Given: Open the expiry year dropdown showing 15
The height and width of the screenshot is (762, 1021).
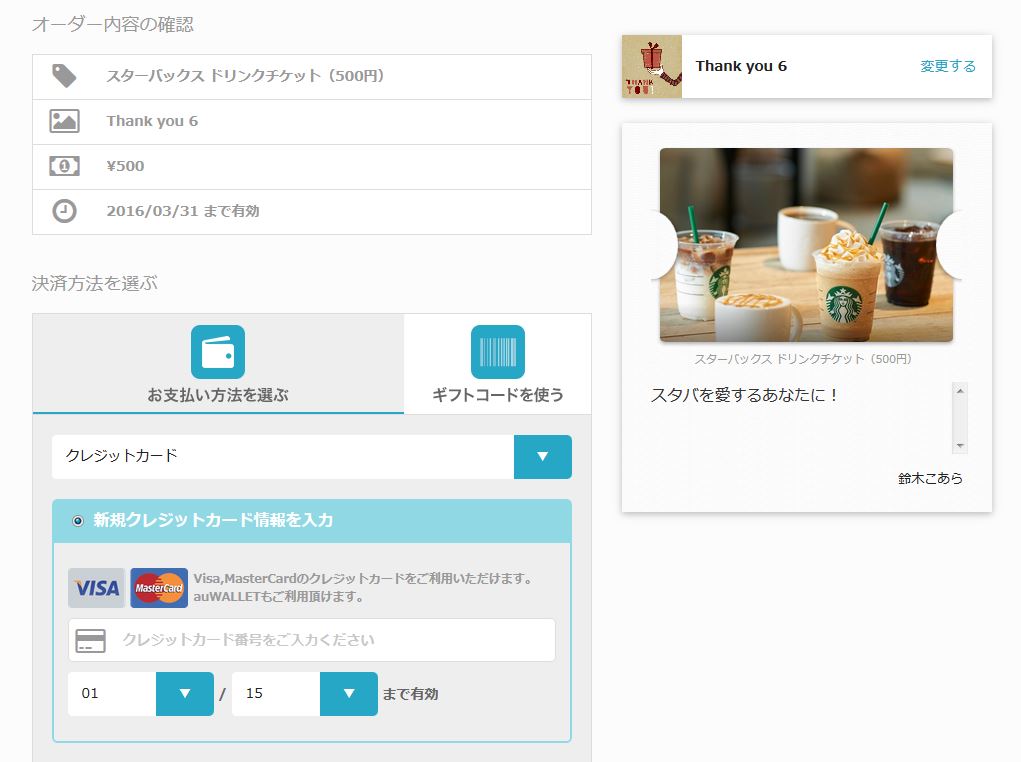Looking at the screenshot, I should coord(305,694).
